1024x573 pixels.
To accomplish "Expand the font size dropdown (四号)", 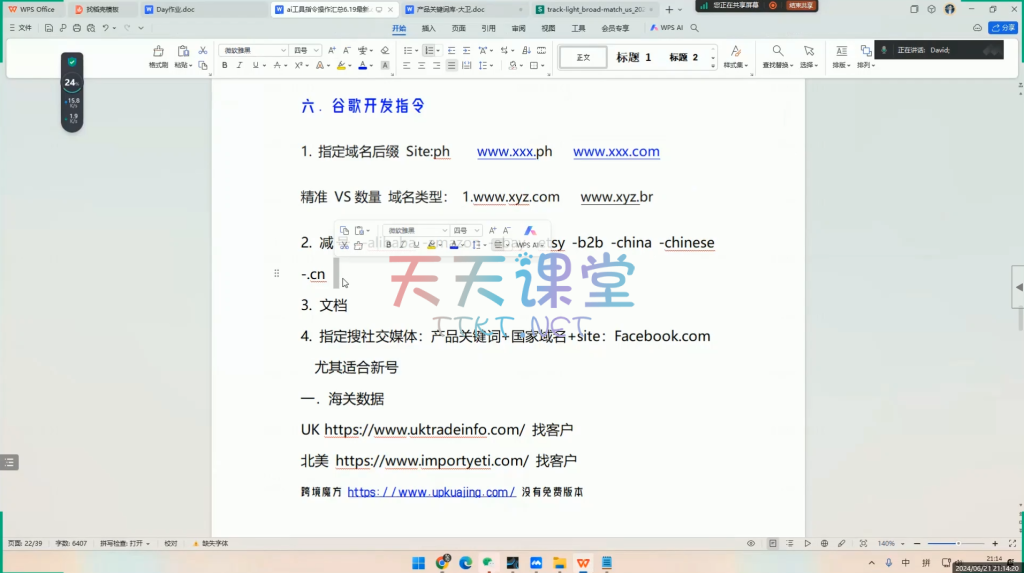I will [x=306, y=50].
